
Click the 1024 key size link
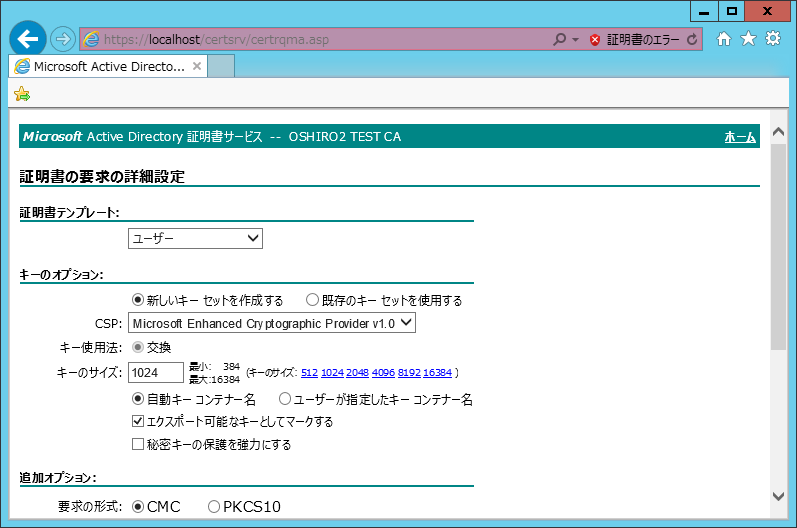[332, 372]
